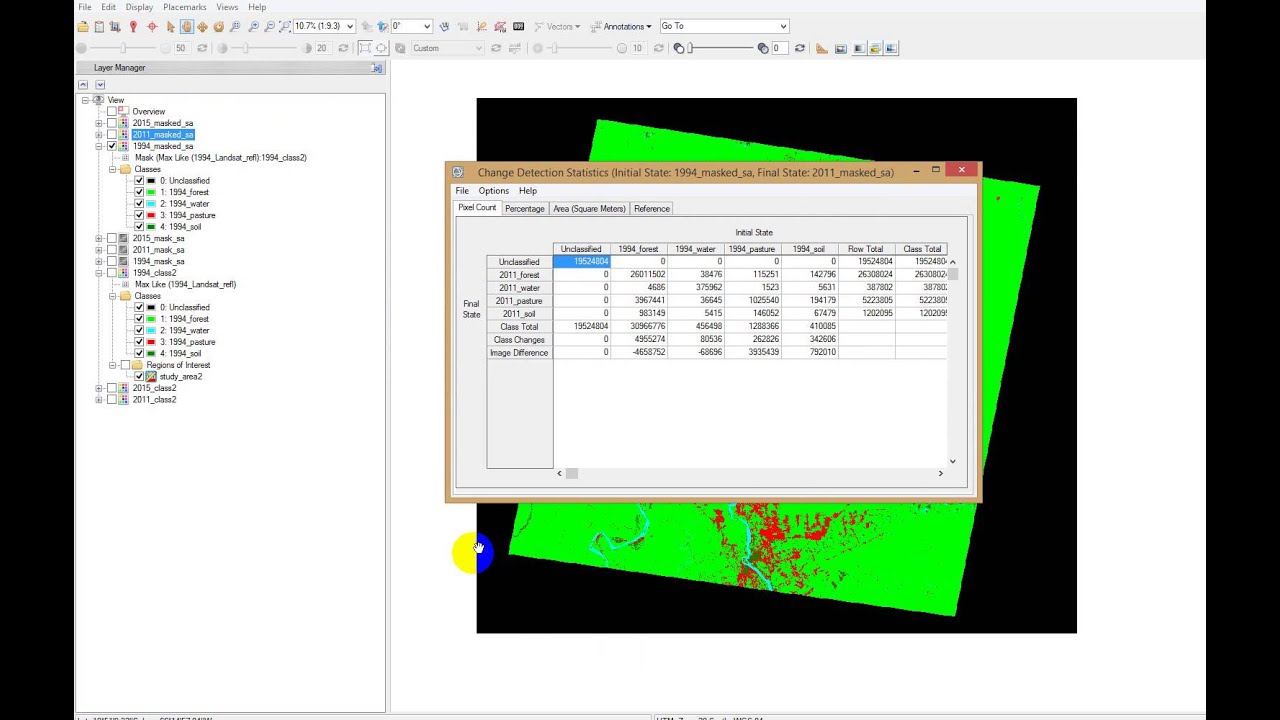The width and height of the screenshot is (1280, 720).
Task: Check the 2015_masked_sa layer visibility box
Action: [112, 123]
